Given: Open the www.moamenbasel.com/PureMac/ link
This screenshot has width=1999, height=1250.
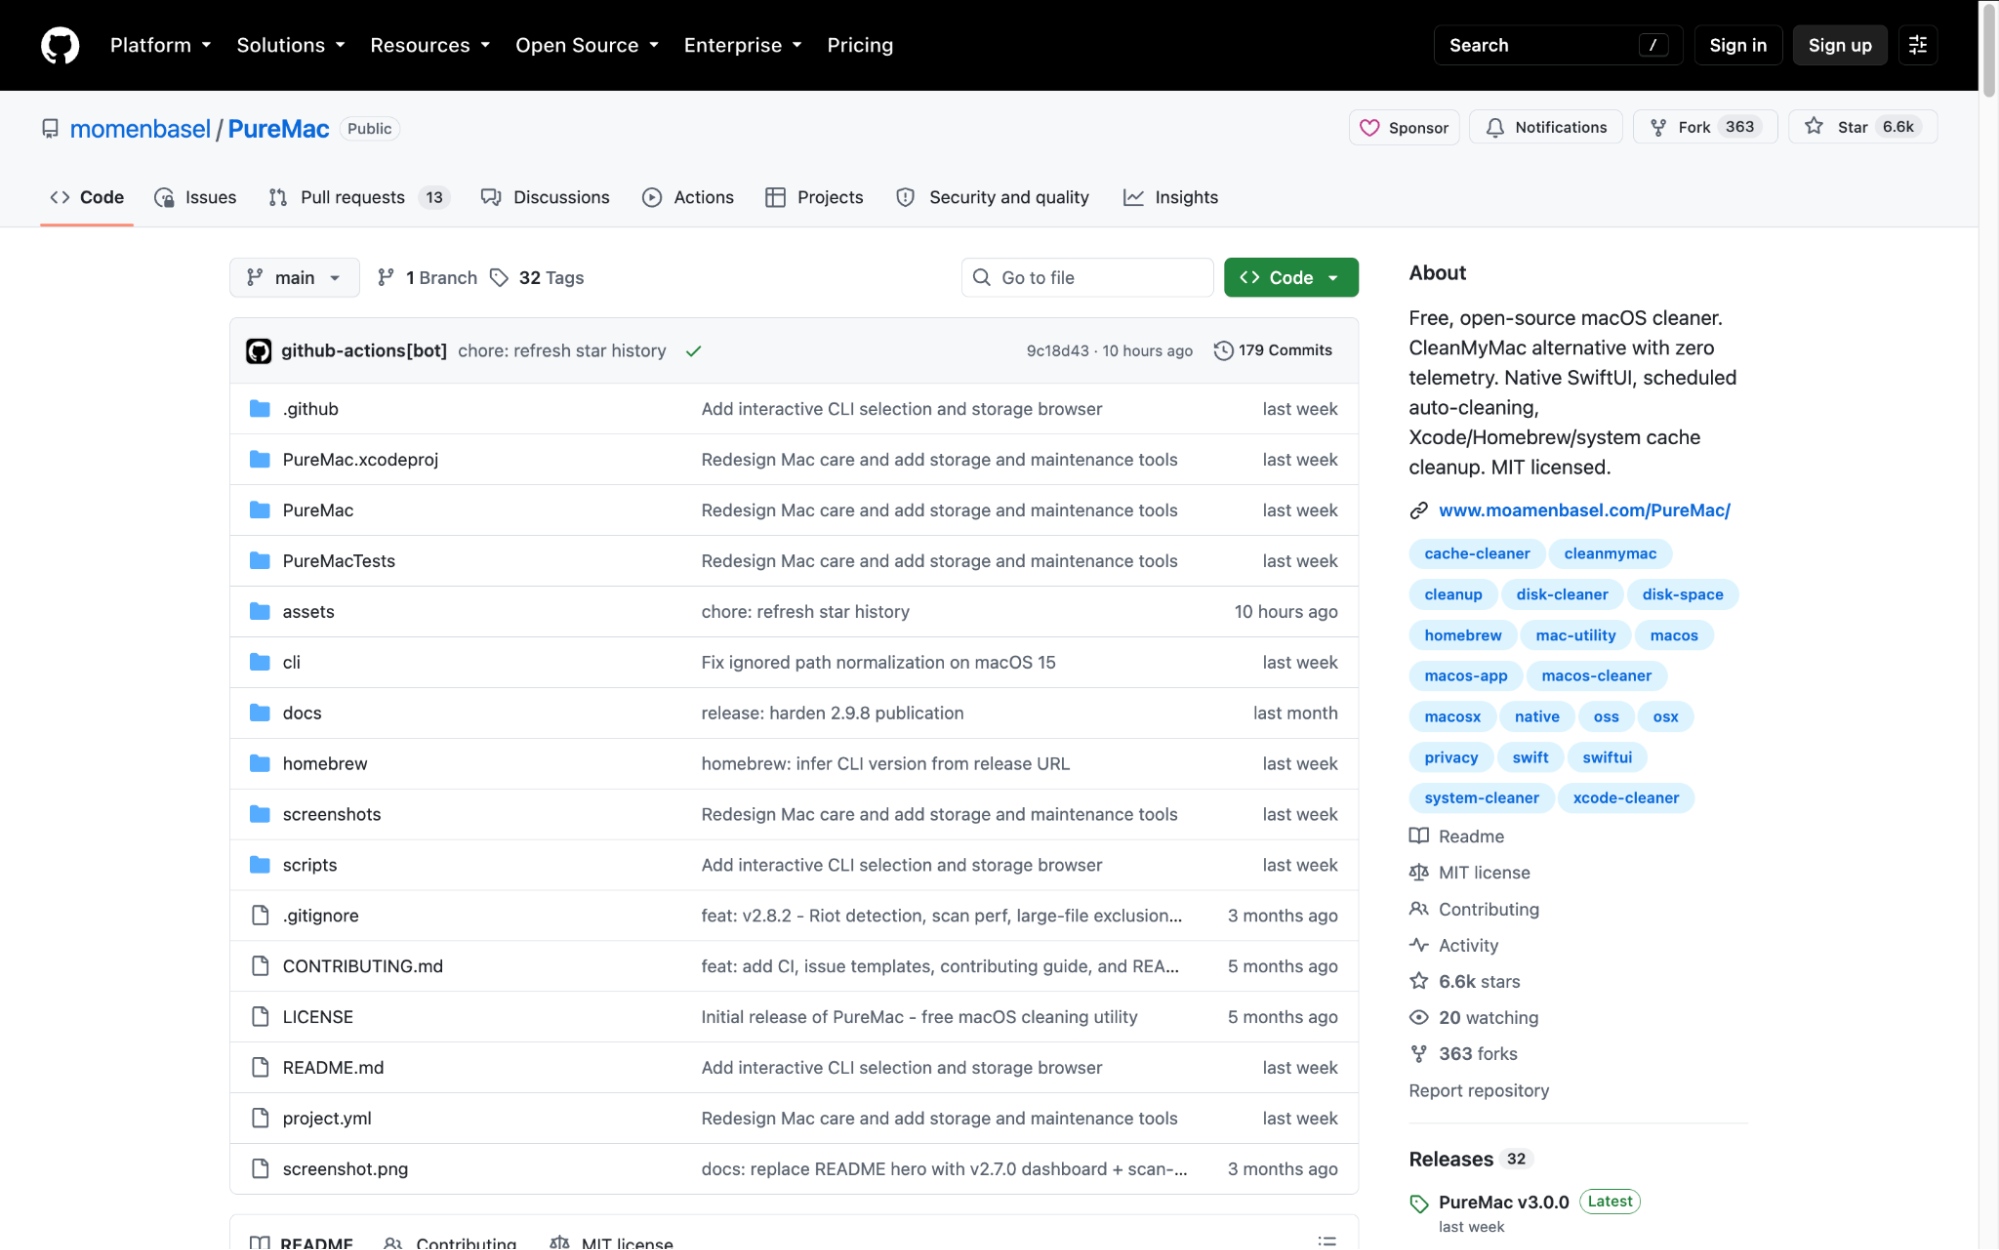Looking at the screenshot, I should click(1584, 510).
